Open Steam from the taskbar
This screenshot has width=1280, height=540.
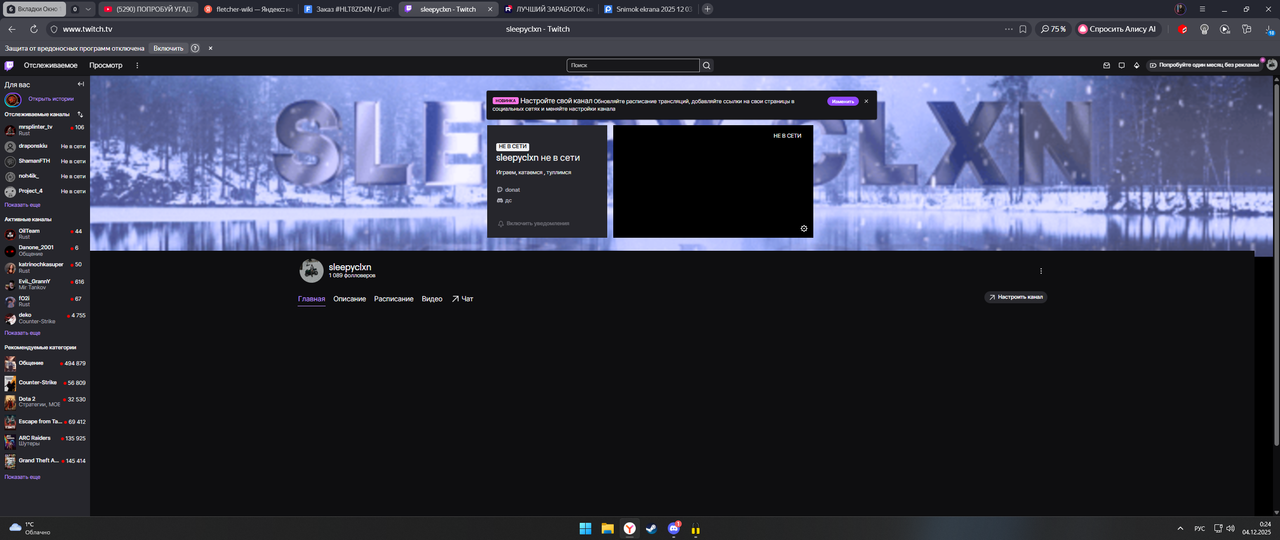pos(651,528)
